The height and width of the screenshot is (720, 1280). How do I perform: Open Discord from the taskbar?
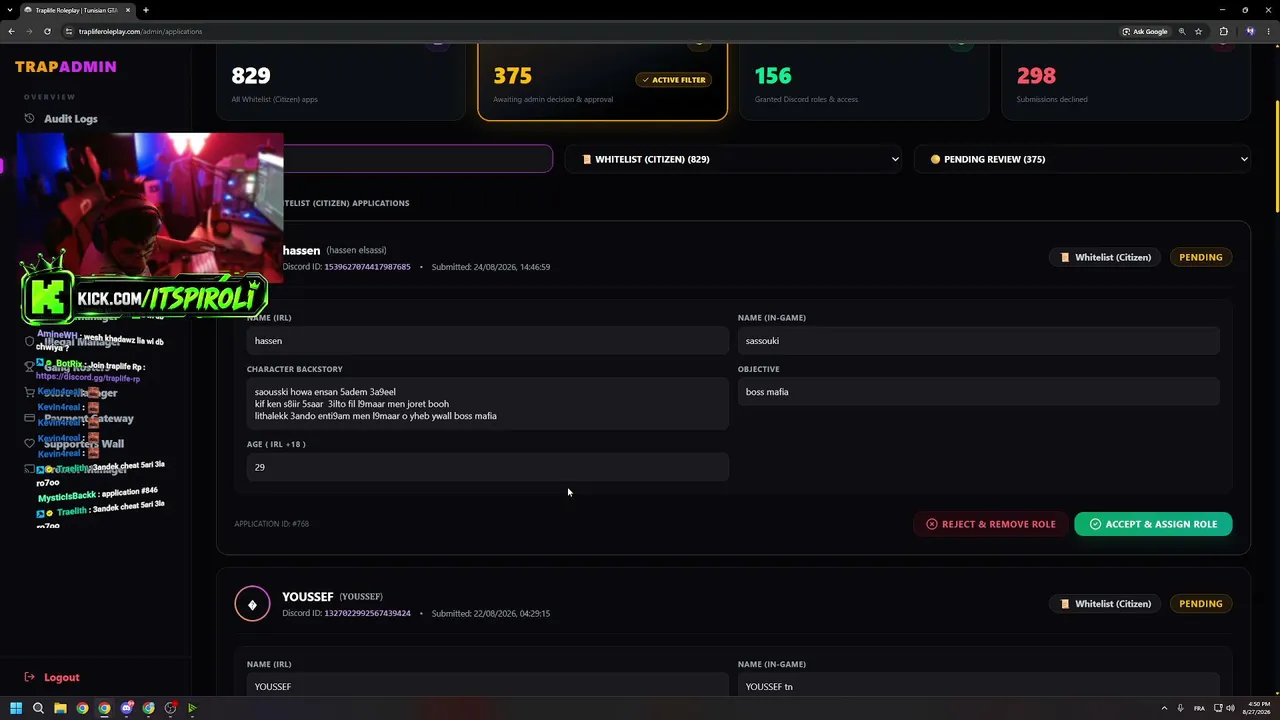pos(127,708)
